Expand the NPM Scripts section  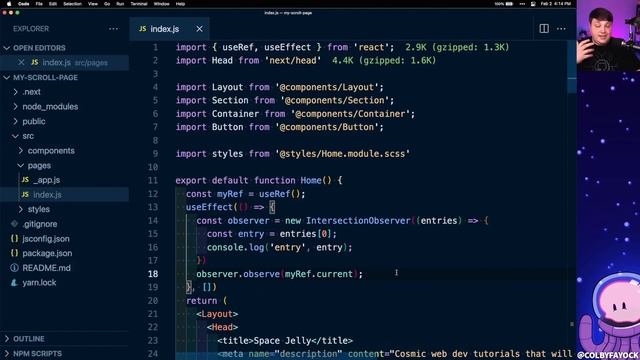[7, 353]
